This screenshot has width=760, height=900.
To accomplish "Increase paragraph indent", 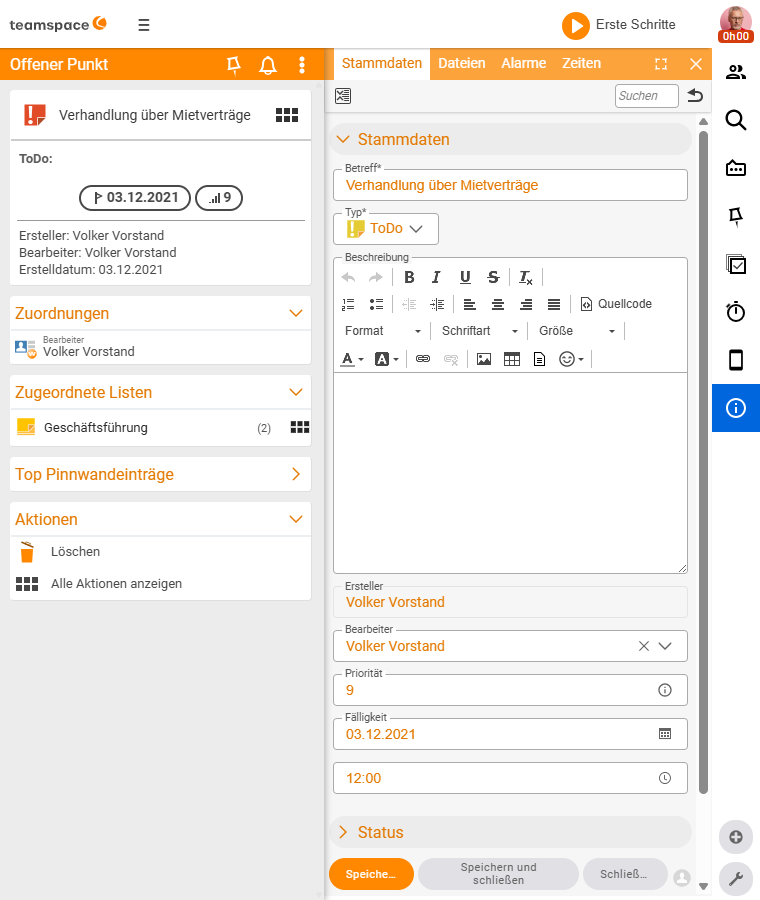I will (x=437, y=304).
